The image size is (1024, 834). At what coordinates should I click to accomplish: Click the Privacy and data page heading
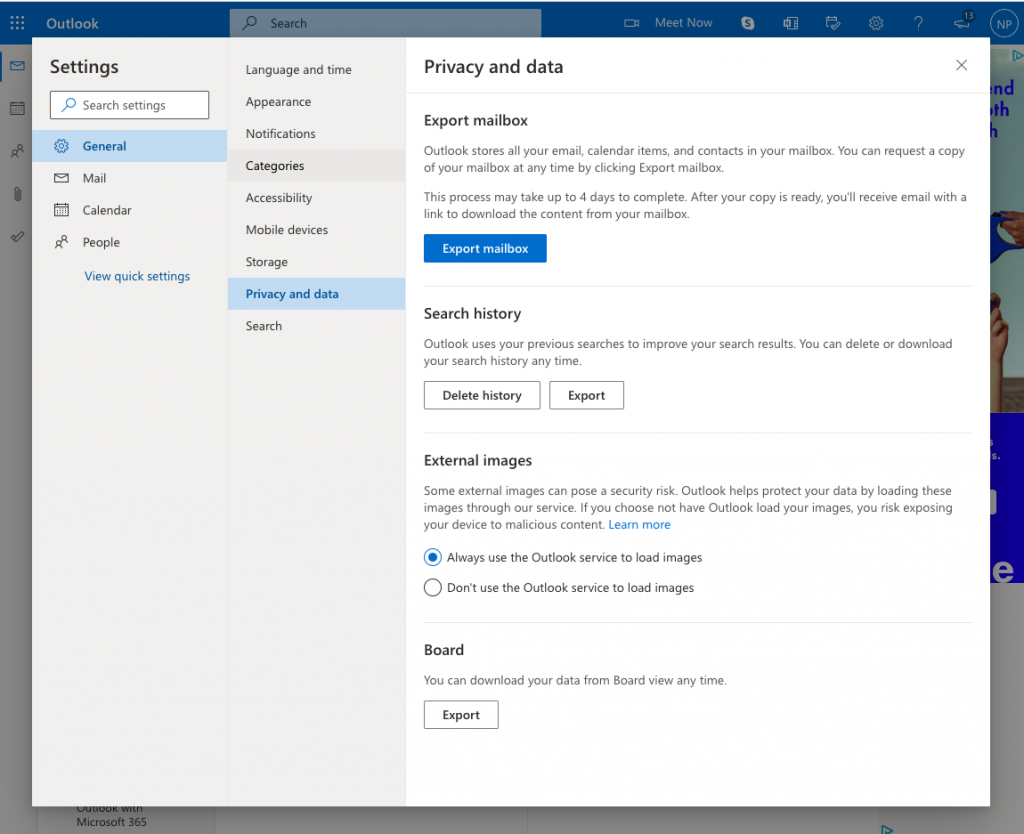pos(494,67)
